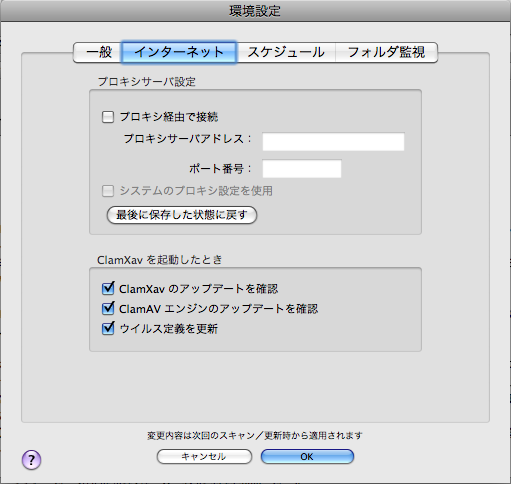This screenshot has width=511, height=484.
Task: Click the ClamXav を起動したとき group heading
Action: pyautogui.click(x=159, y=260)
